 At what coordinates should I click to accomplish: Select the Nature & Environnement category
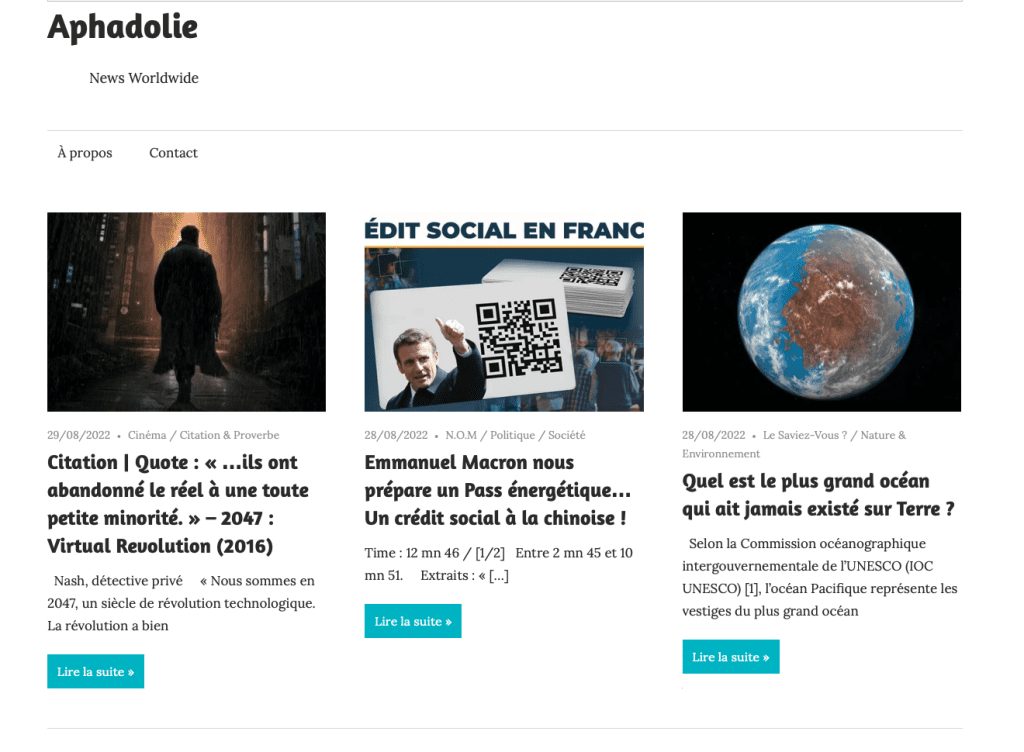794,445
